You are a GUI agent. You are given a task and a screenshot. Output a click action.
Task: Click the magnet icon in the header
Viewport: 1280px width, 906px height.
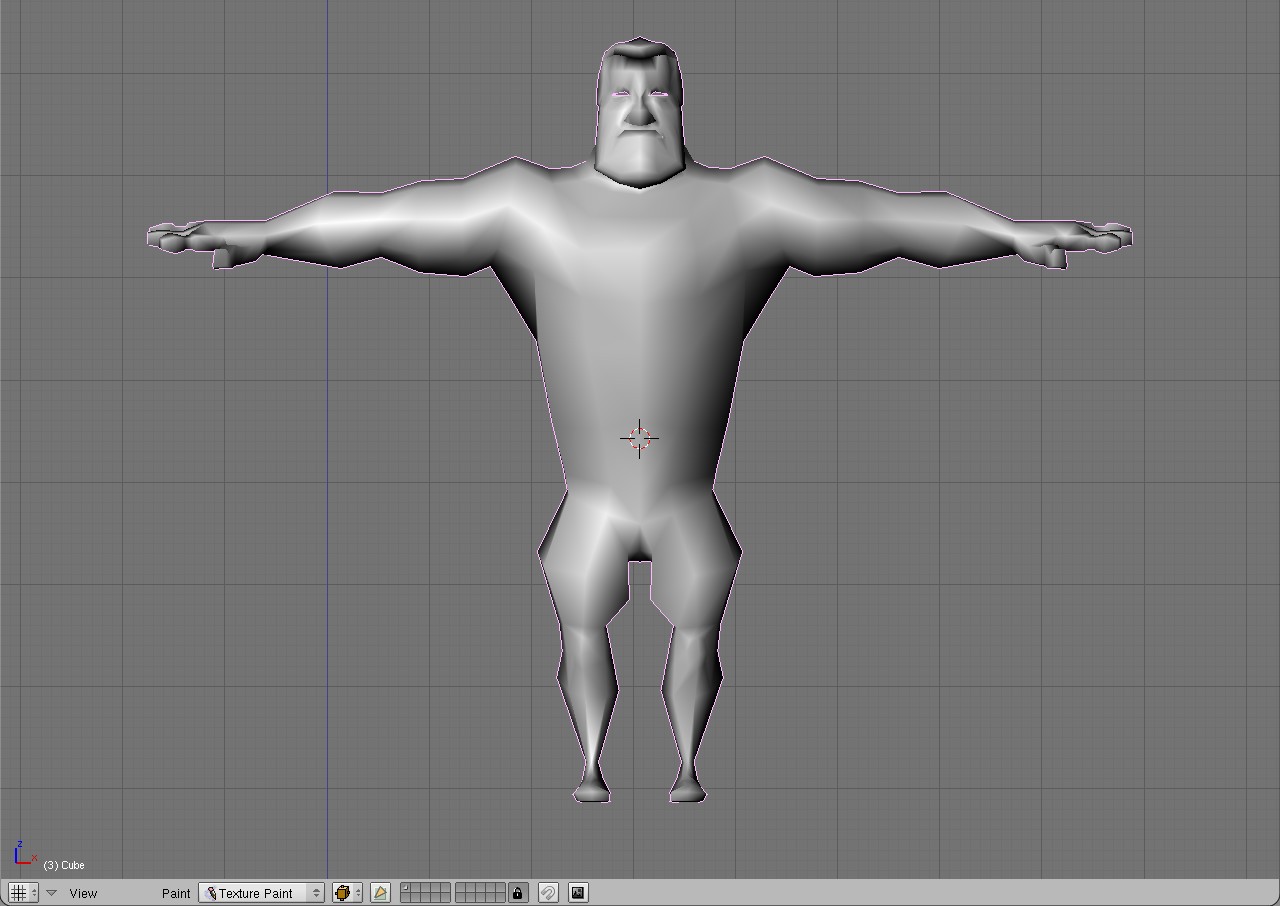pyautogui.click(x=548, y=893)
